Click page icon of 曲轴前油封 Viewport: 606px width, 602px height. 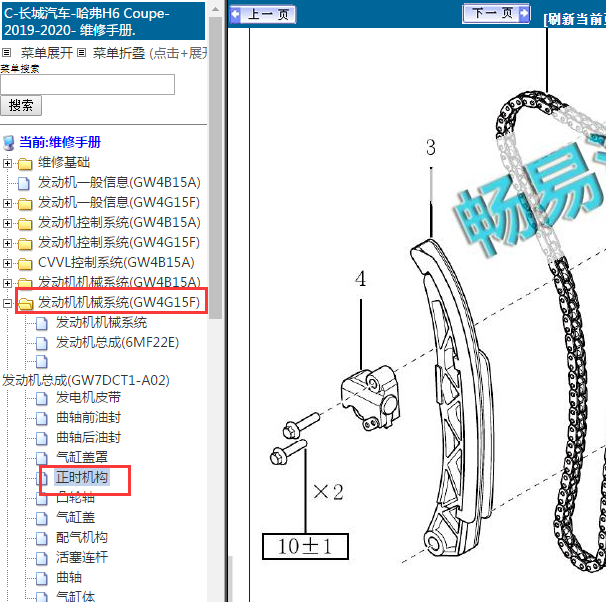(x=42, y=418)
